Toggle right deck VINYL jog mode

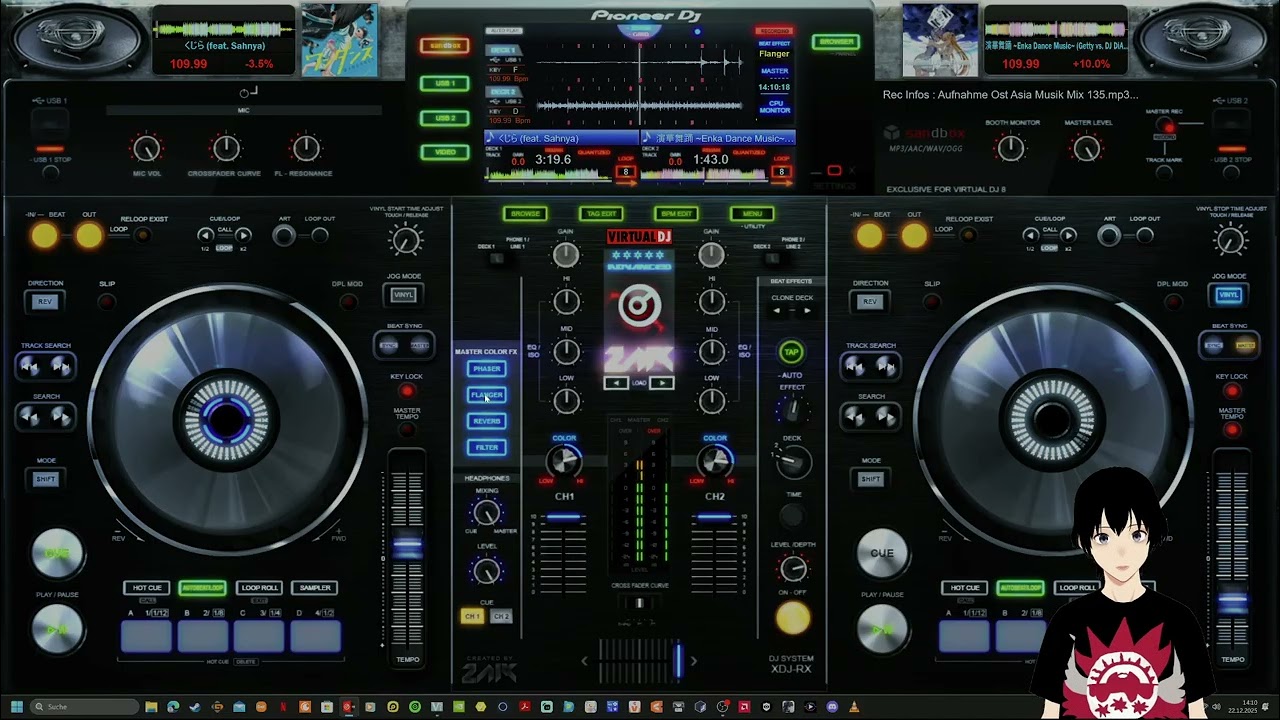[x=1228, y=294]
